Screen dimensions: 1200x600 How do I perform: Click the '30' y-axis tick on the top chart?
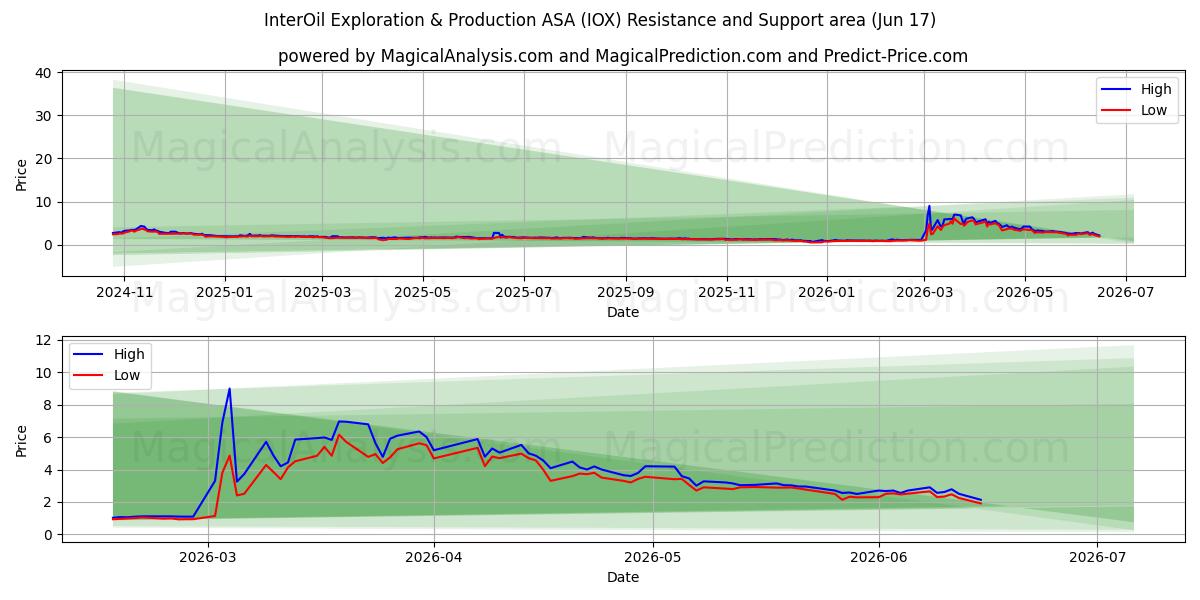point(44,116)
